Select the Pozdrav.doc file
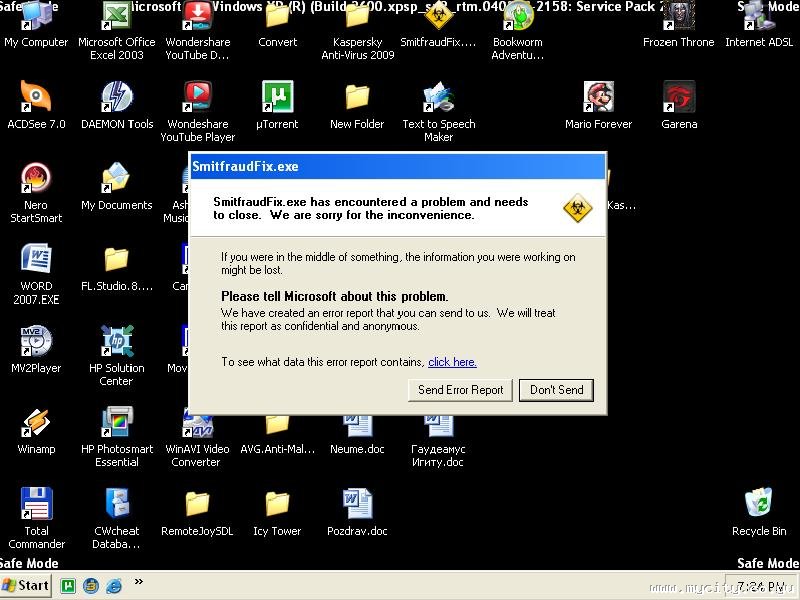 357,513
